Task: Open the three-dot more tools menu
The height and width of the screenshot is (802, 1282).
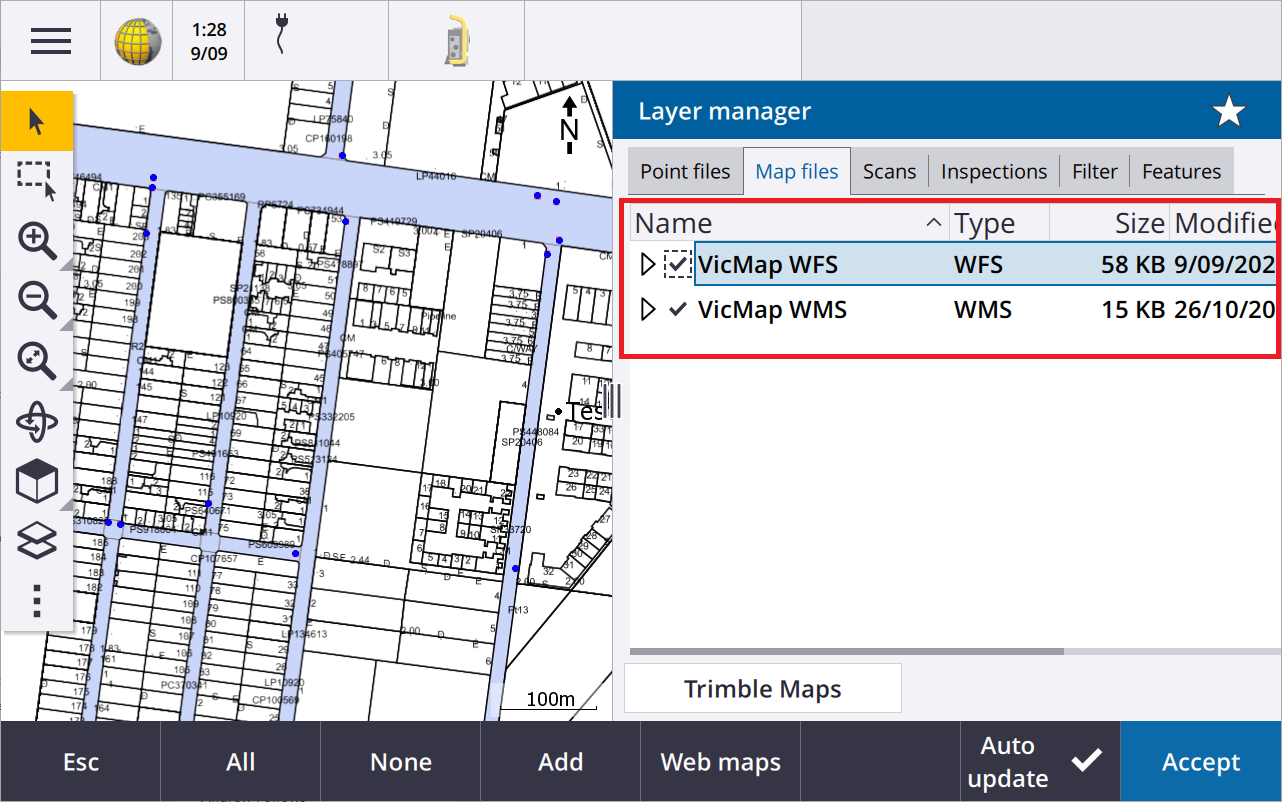Action: tap(37, 601)
